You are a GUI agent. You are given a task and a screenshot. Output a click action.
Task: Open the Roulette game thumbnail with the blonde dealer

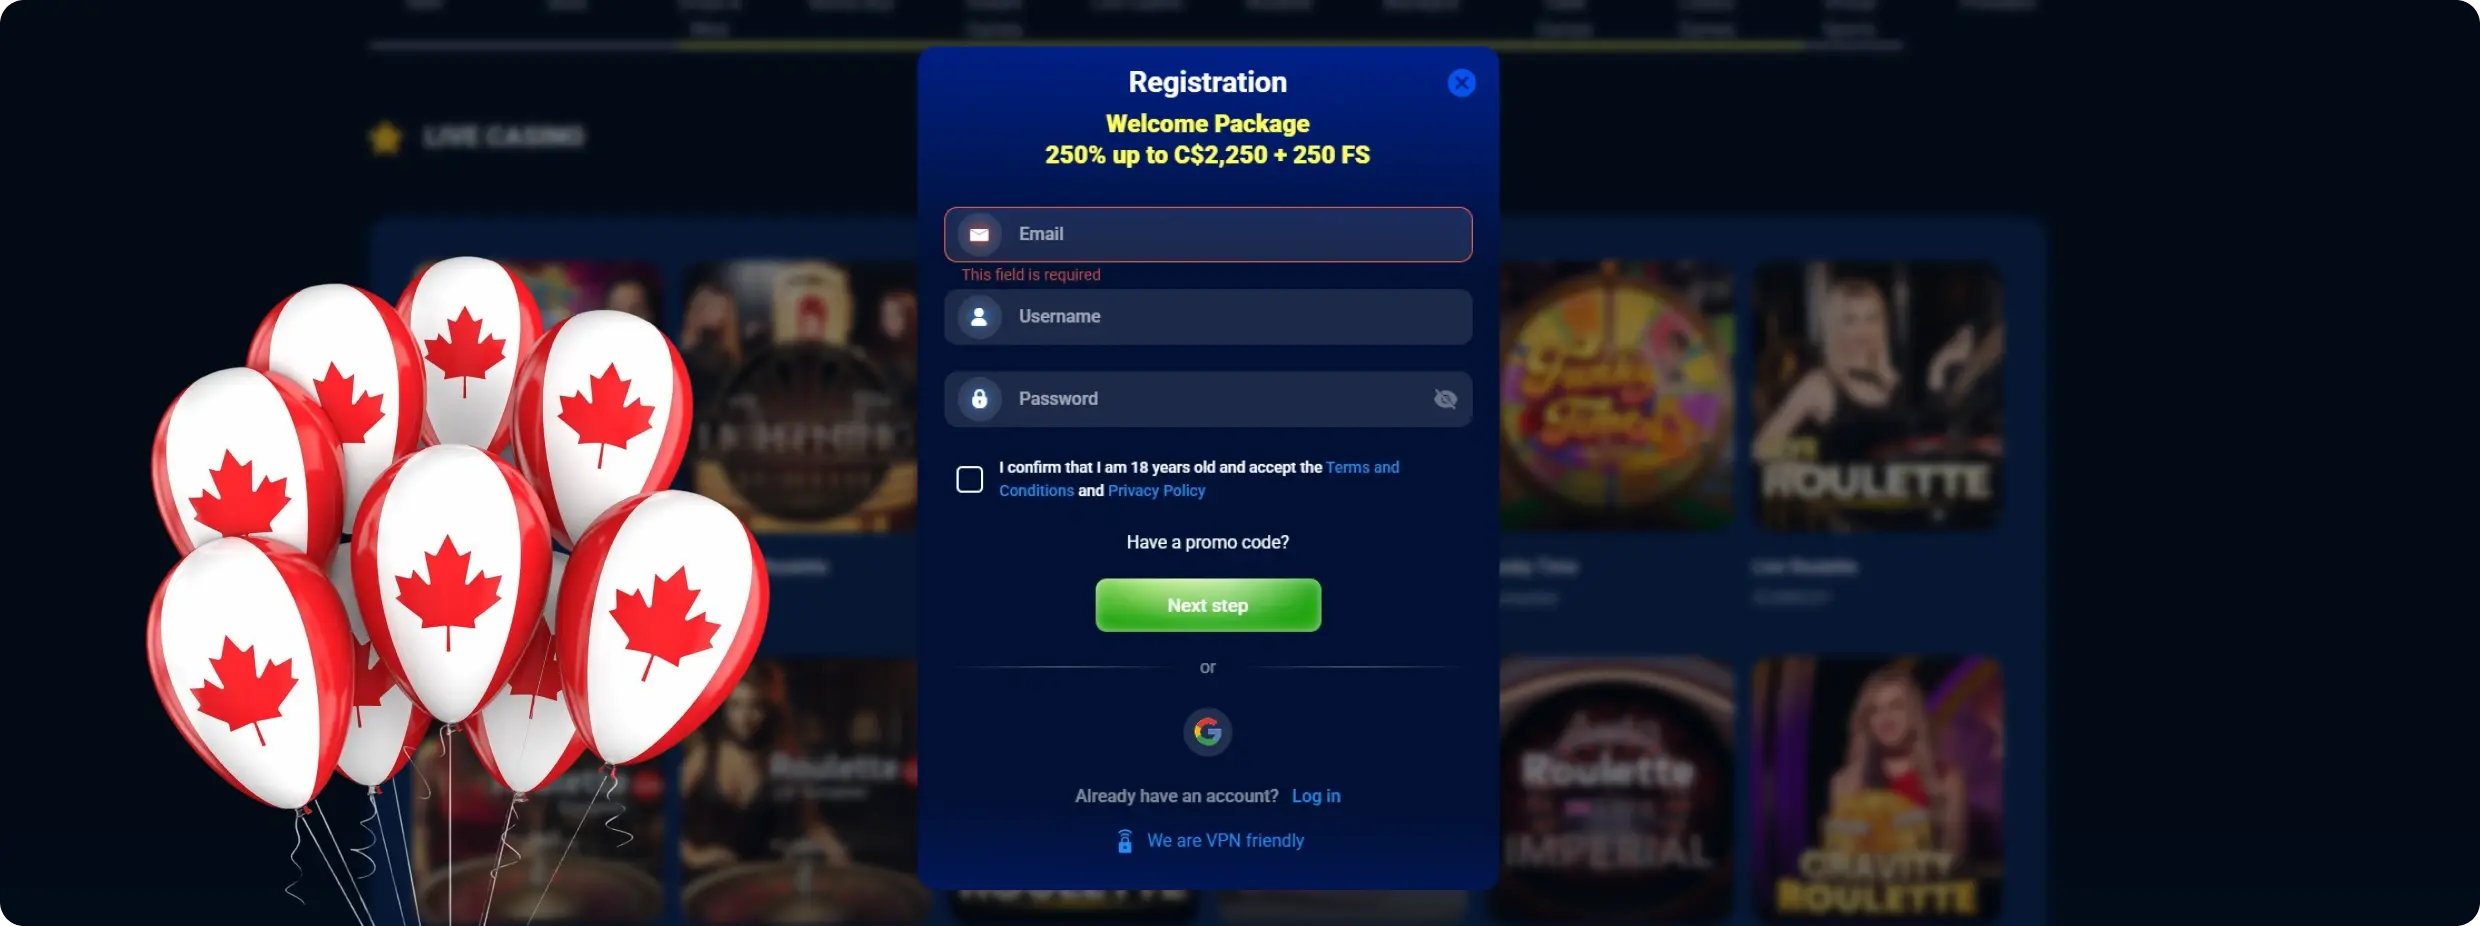(x=1878, y=396)
